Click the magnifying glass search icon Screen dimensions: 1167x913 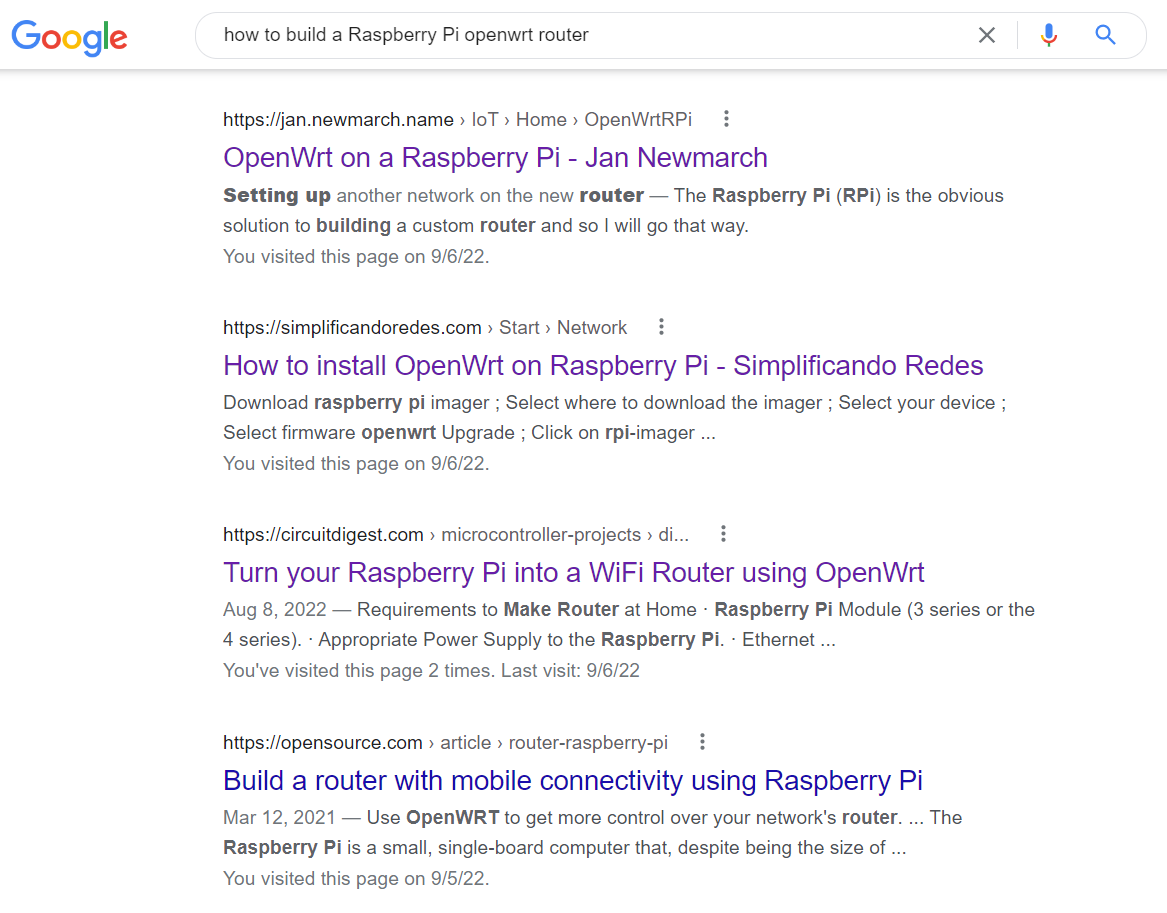[x=1105, y=34]
